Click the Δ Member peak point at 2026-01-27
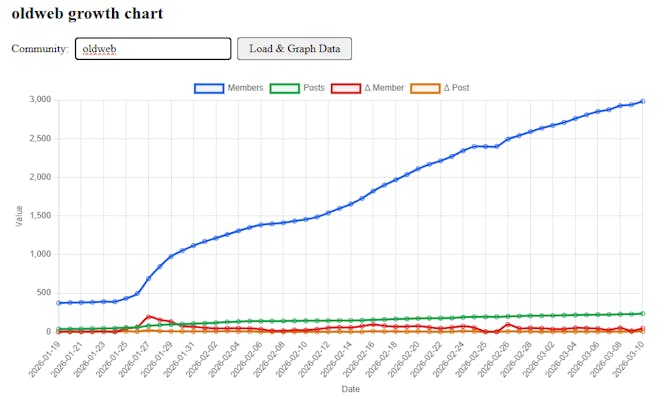667x405 pixels. (x=149, y=317)
